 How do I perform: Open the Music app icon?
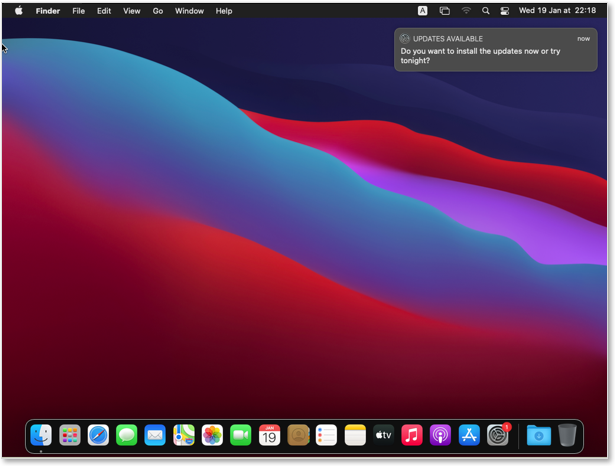pyautogui.click(x=412, y=435)
